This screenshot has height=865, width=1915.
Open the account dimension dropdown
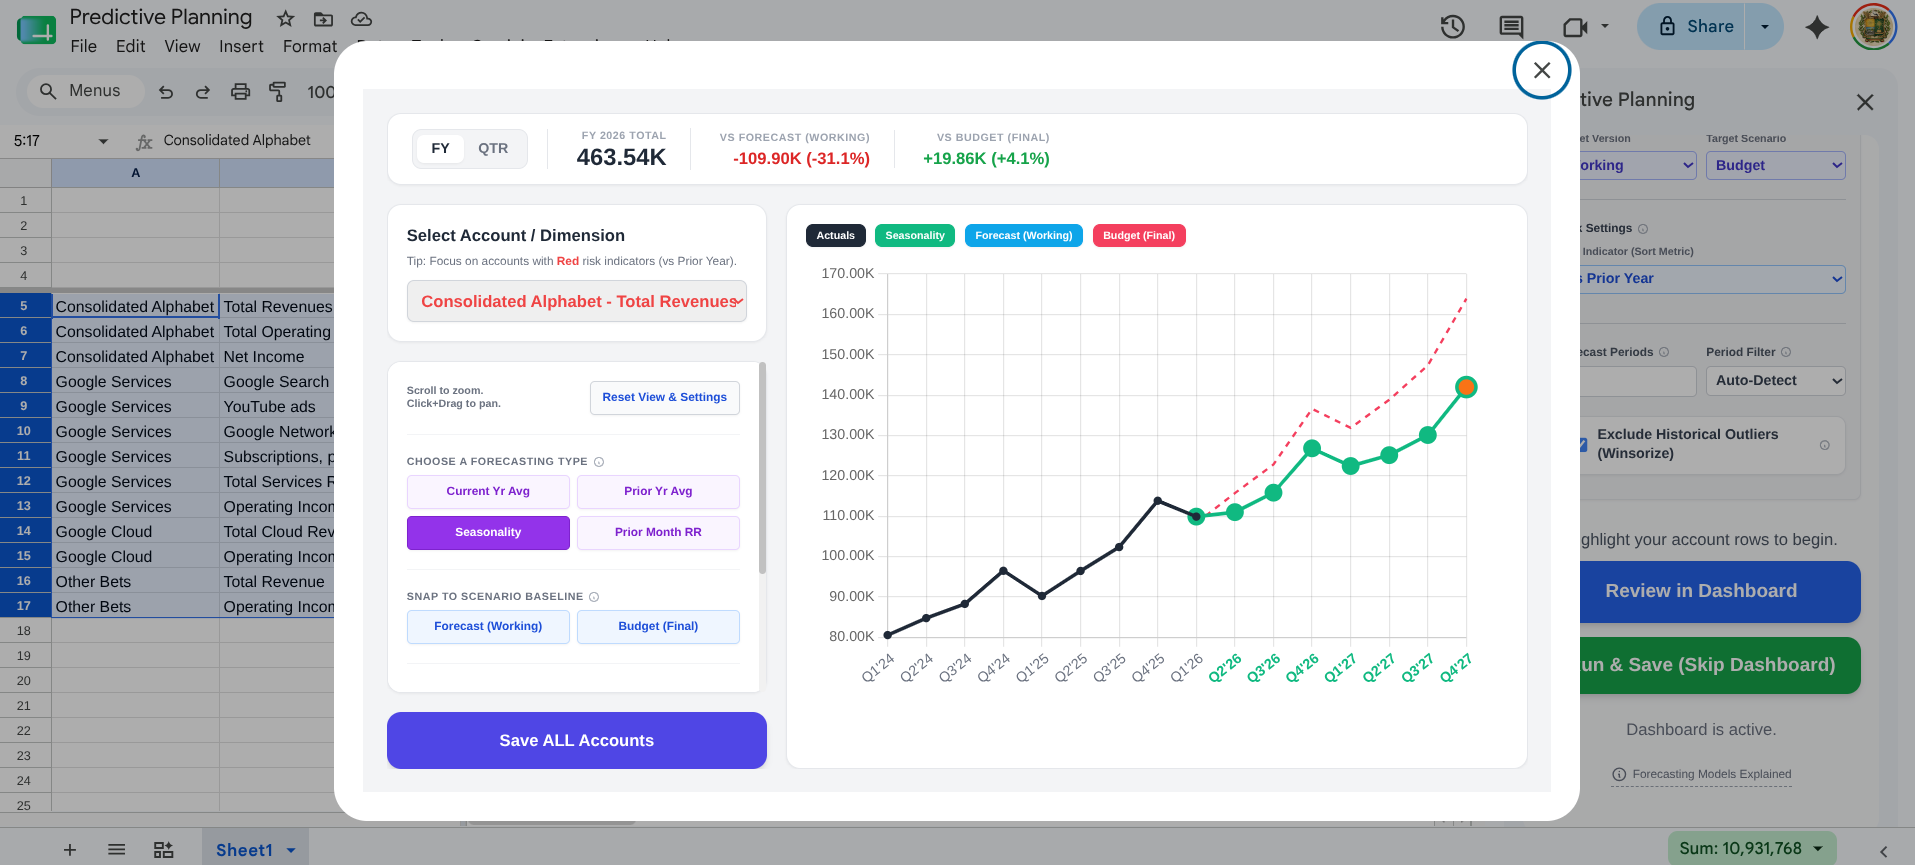(576, 301)
